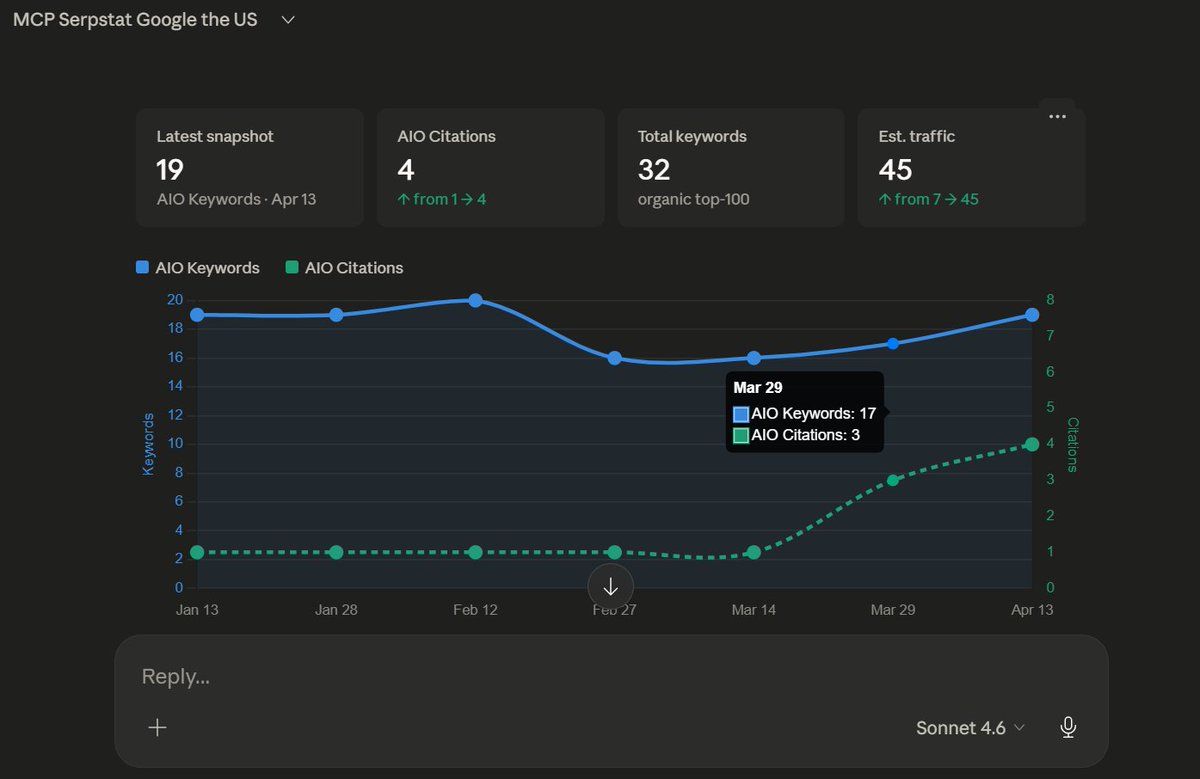
Task: Toggle AIO Keywords legend series
Action: pos(198,268)
